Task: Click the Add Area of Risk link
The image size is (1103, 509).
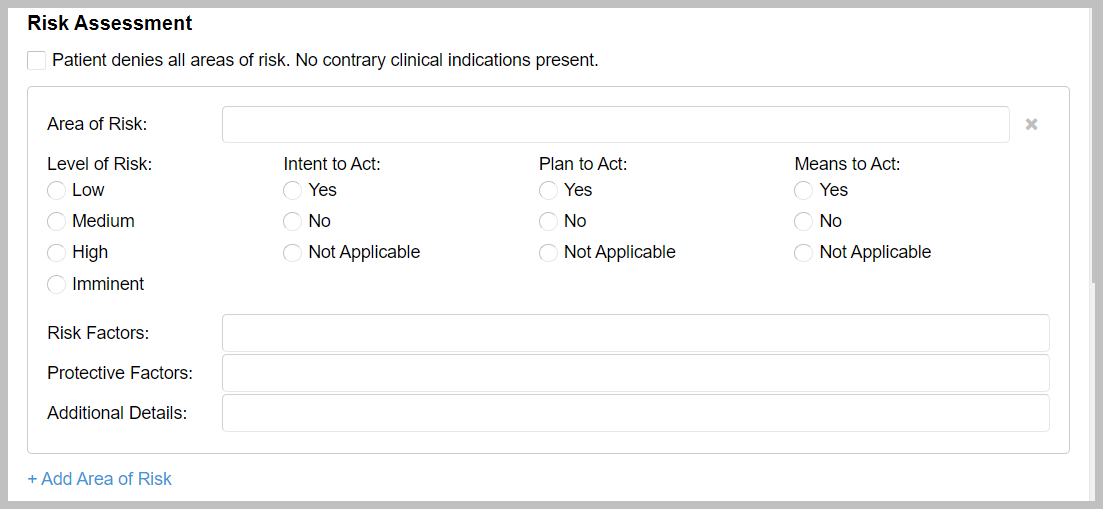Action: (100, 479)
